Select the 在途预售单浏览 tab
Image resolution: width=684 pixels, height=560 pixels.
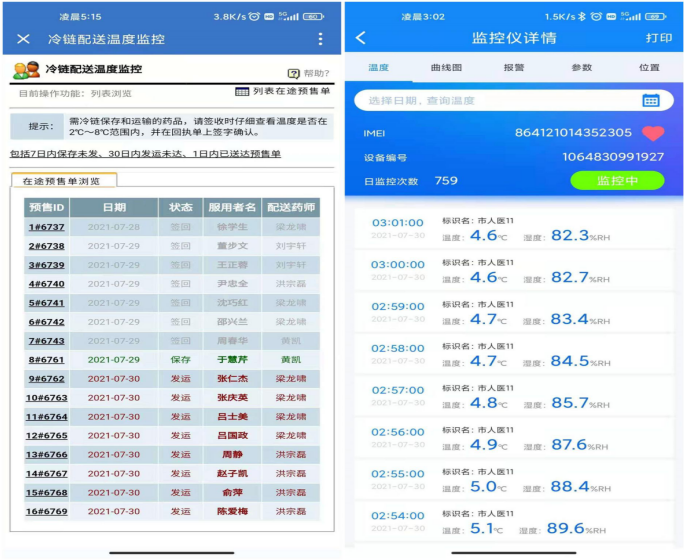click(63, 182)
